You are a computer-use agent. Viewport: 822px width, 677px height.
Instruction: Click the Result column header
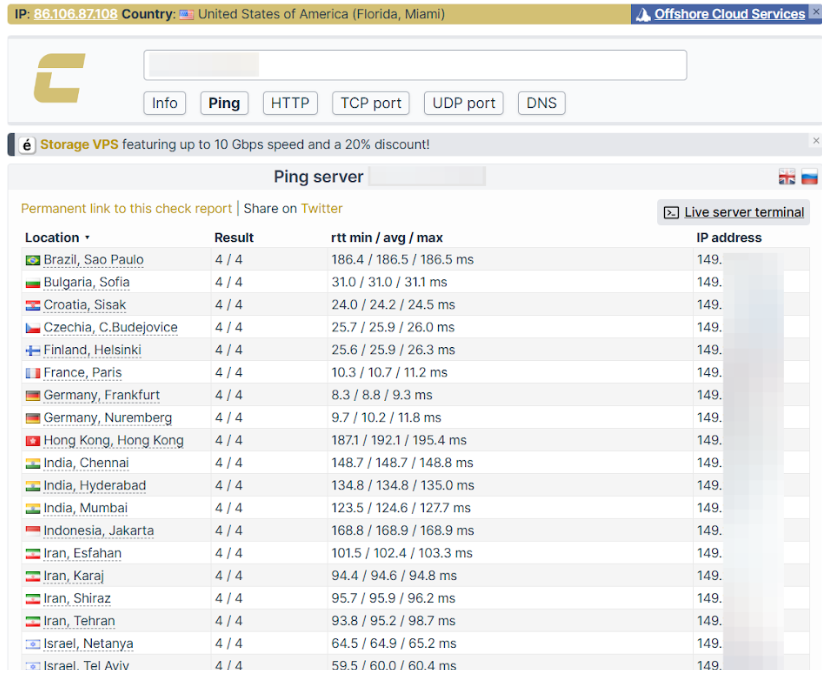point(234,238)
